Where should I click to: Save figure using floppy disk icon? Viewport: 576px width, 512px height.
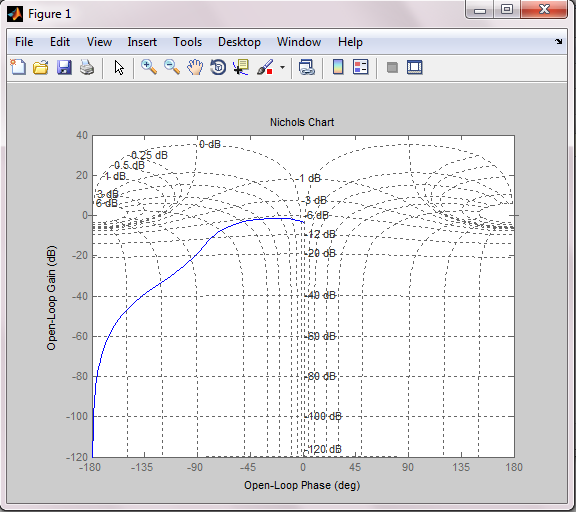point(64,68)
